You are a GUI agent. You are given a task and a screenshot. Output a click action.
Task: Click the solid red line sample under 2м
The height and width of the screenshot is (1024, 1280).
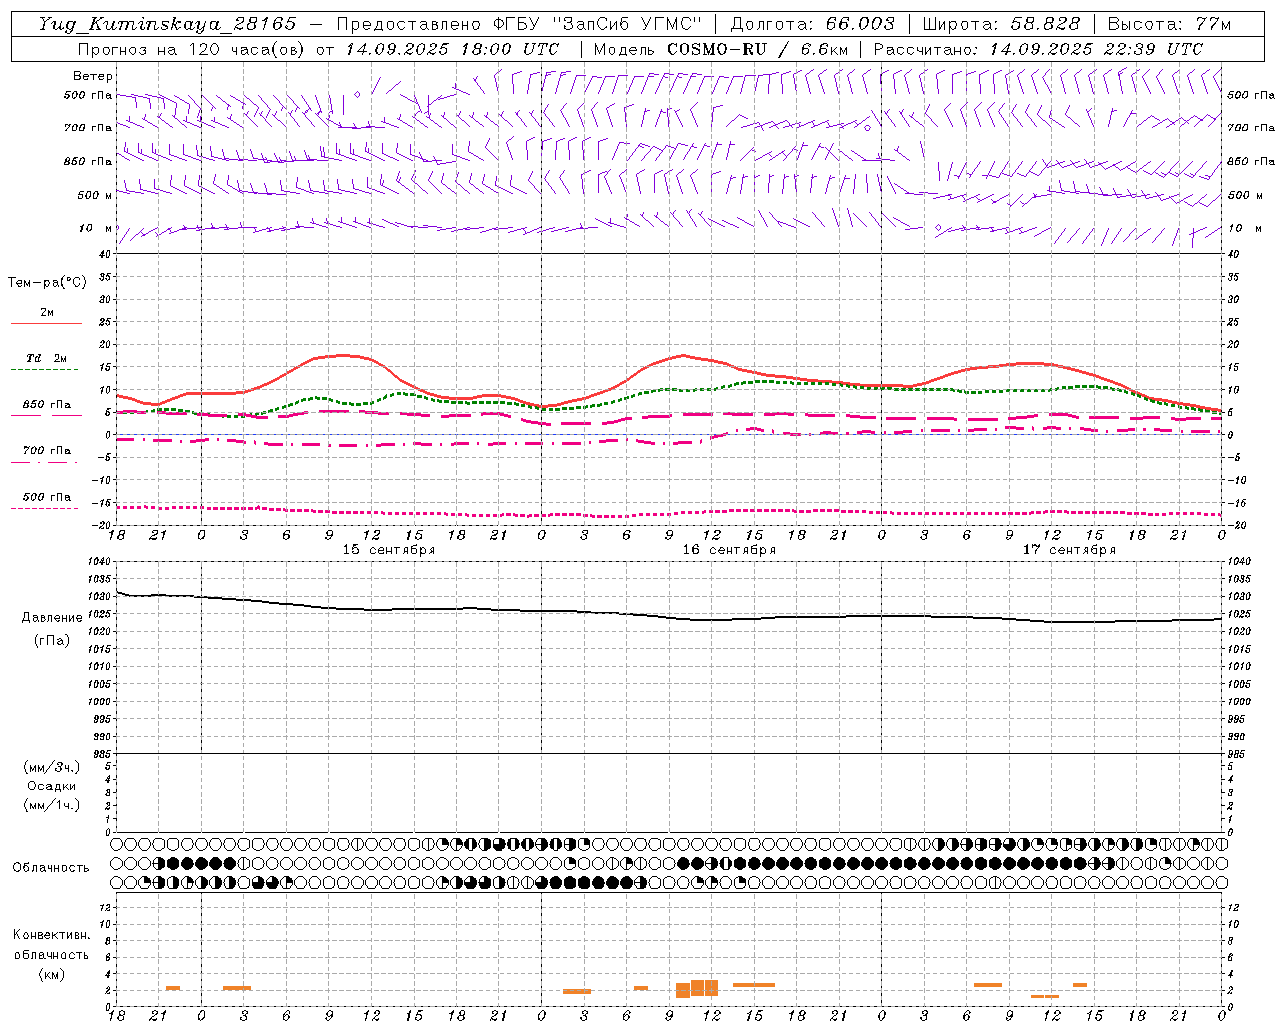46,324
